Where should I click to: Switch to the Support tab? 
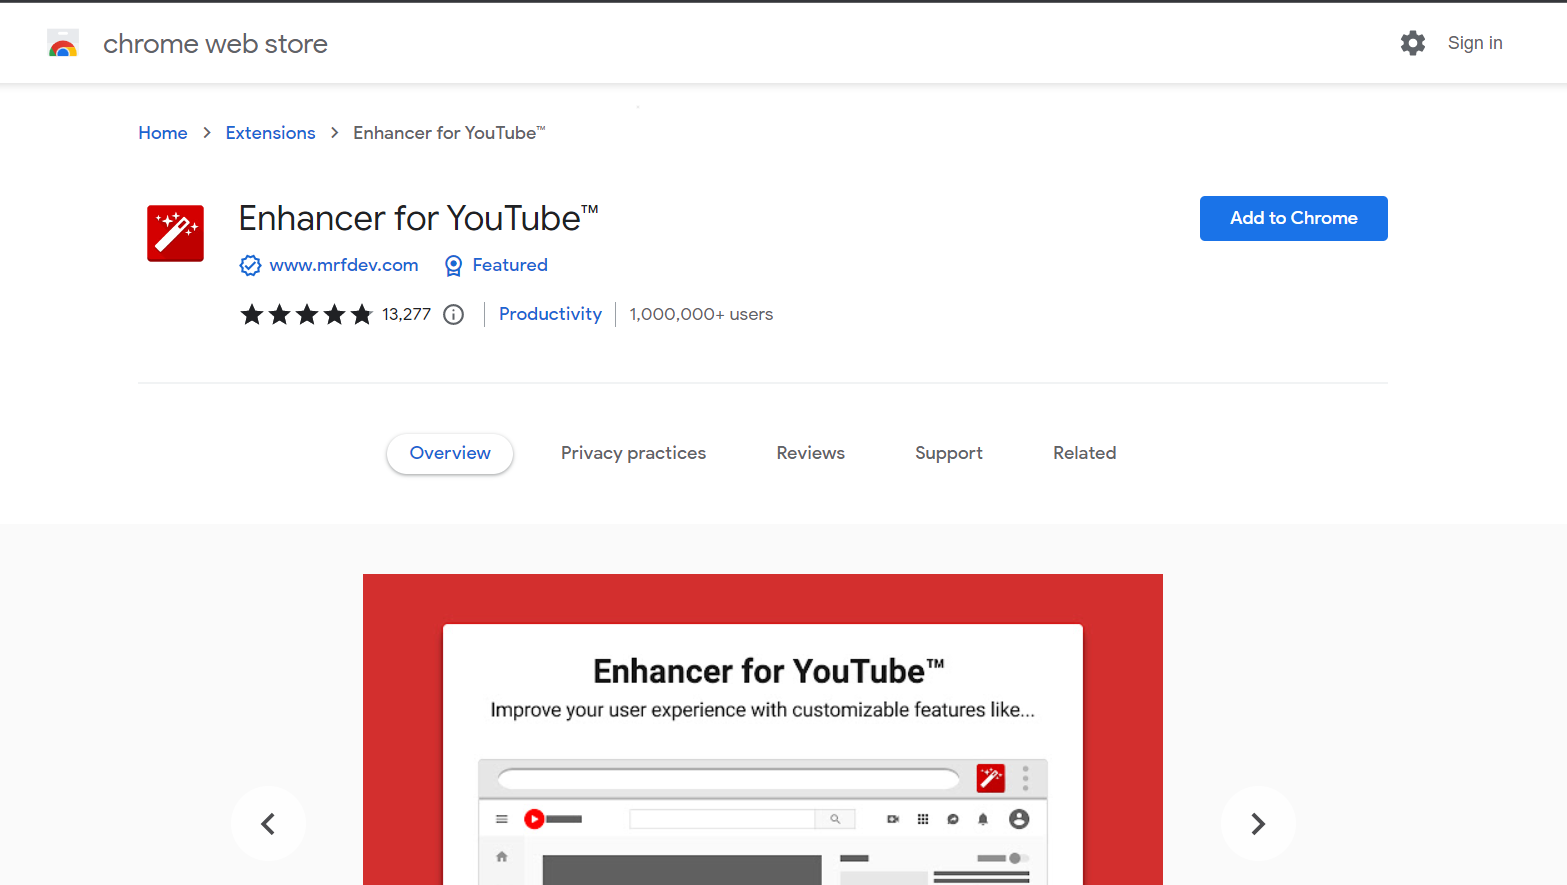pyautogui.click(x=948, y=452)
